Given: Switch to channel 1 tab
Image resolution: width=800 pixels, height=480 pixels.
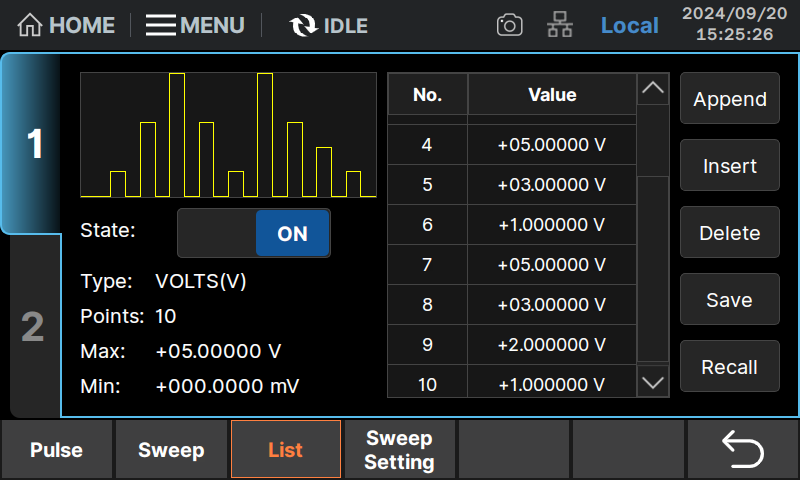Looking at the screenshot, I should tap(34, 145).
